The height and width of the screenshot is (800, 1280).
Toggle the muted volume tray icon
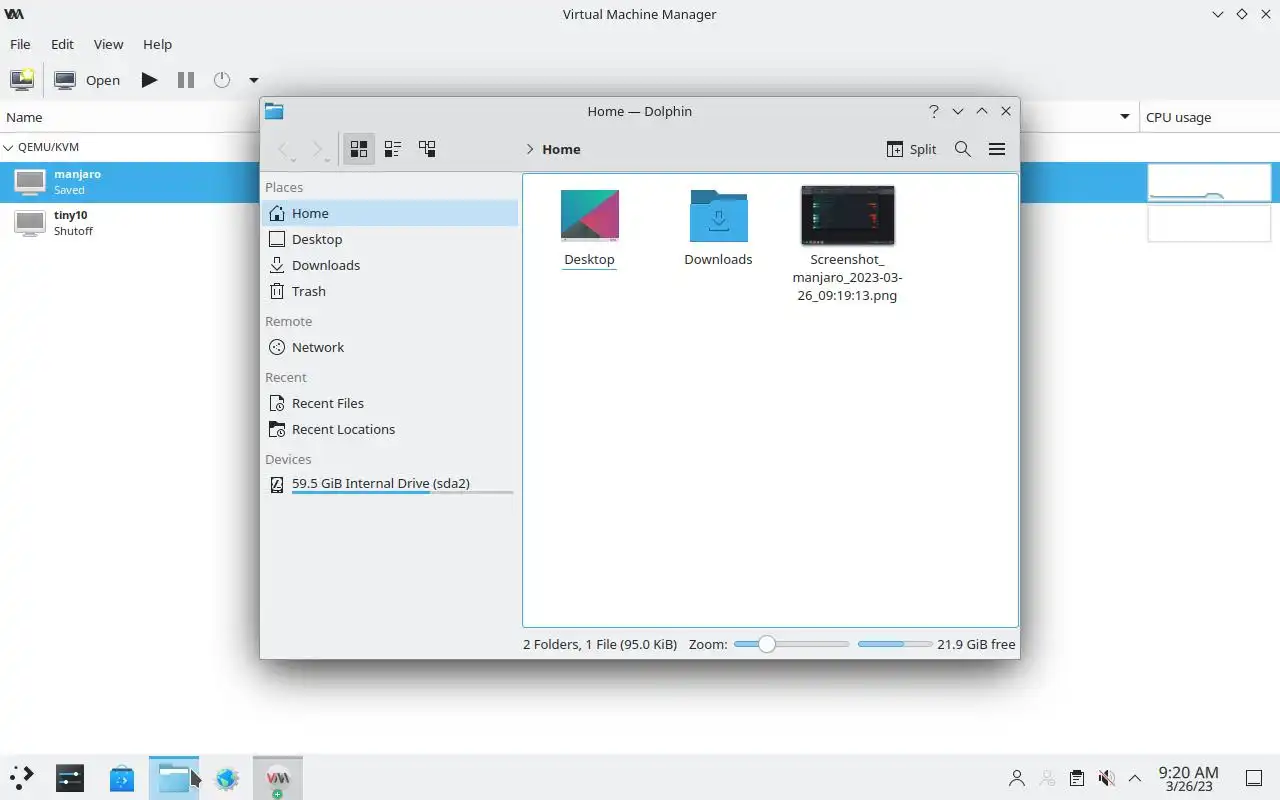tap(1106, 778)
